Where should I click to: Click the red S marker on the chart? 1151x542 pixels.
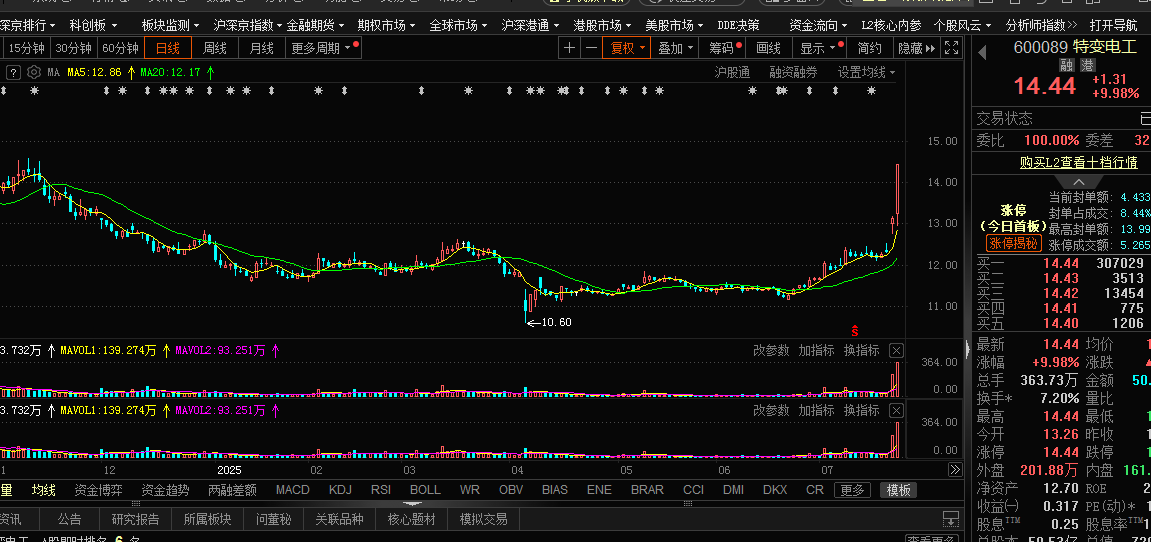tap(854, 330)
